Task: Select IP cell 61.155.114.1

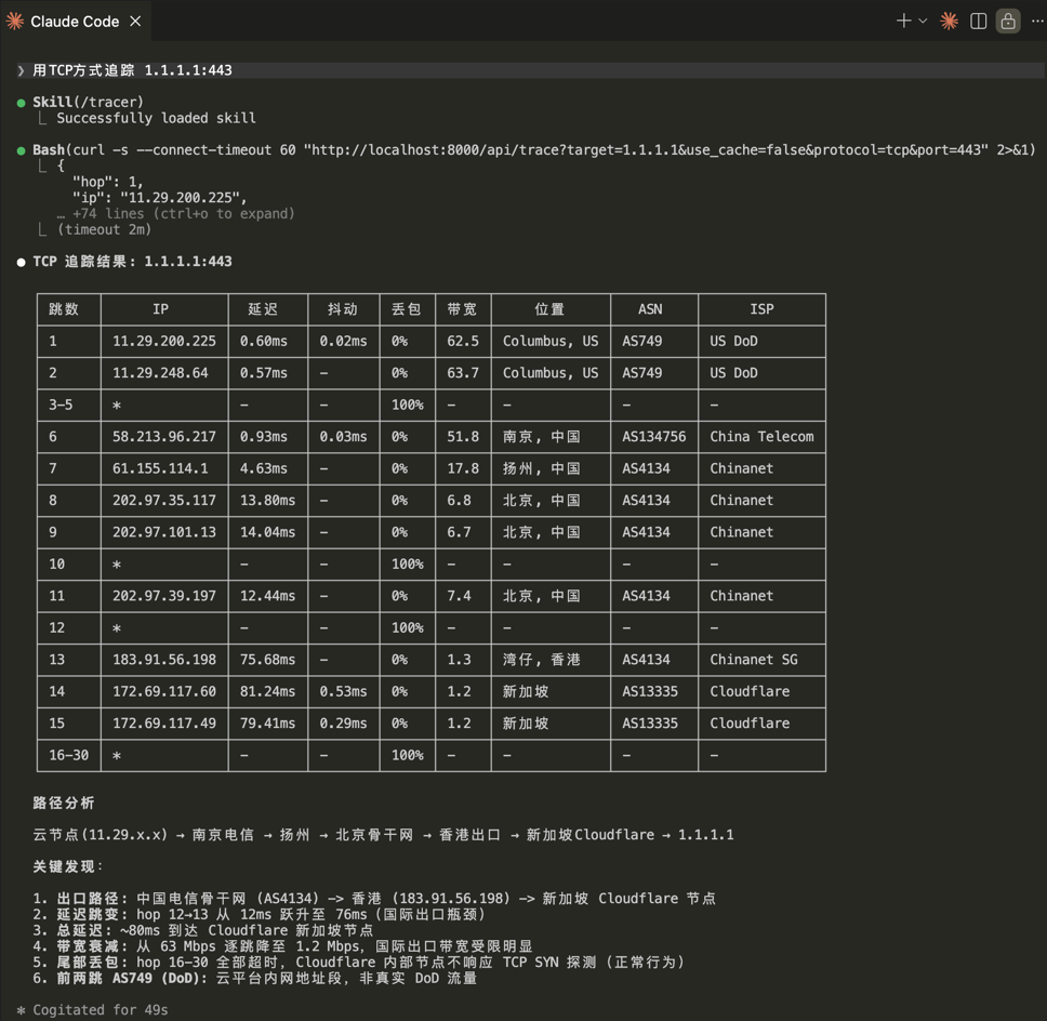Action: (164, 469)
